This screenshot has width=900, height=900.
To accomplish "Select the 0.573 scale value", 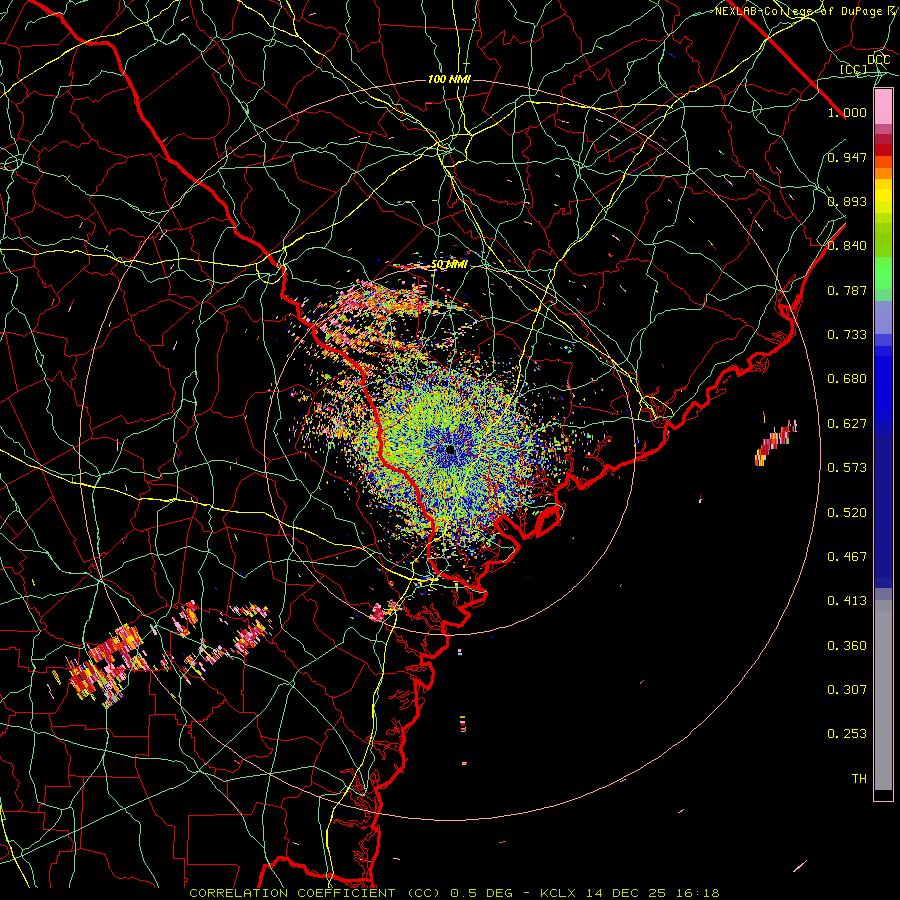I will pos(847,468).
